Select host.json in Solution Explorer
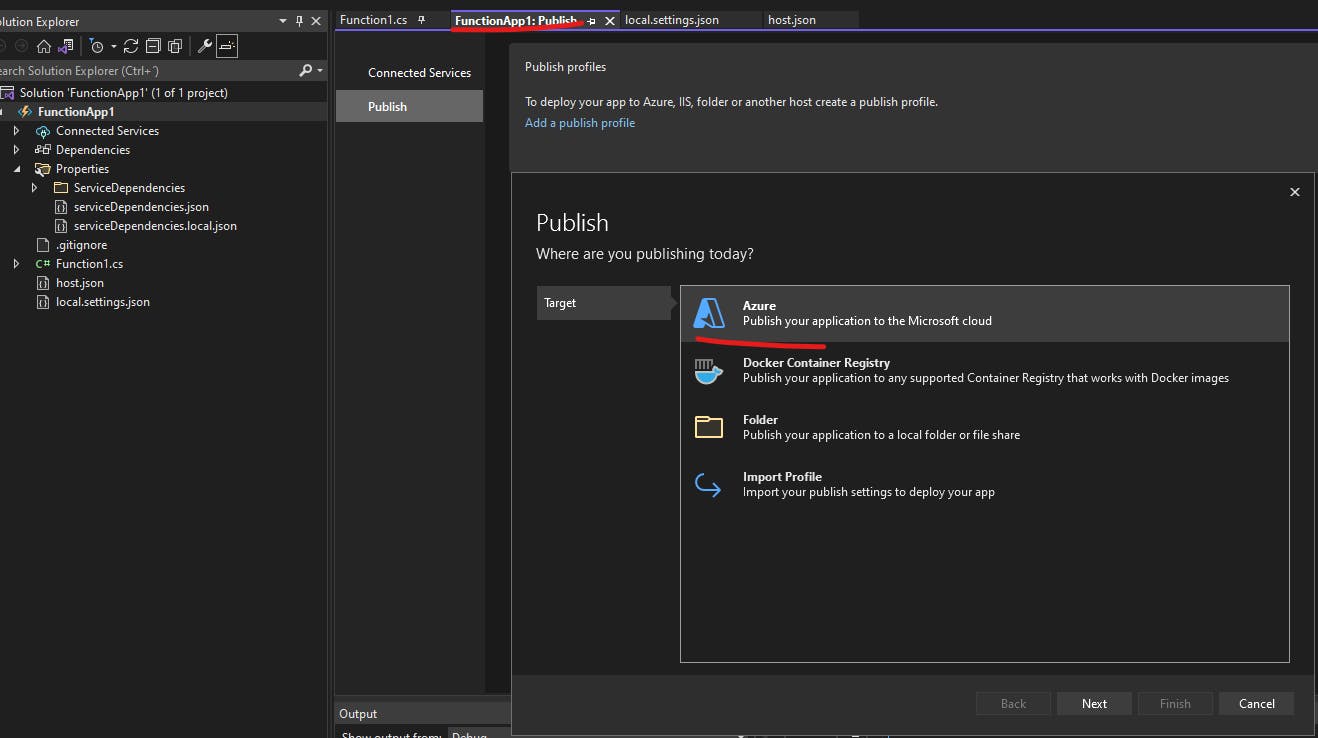 [x=80, y=282]
